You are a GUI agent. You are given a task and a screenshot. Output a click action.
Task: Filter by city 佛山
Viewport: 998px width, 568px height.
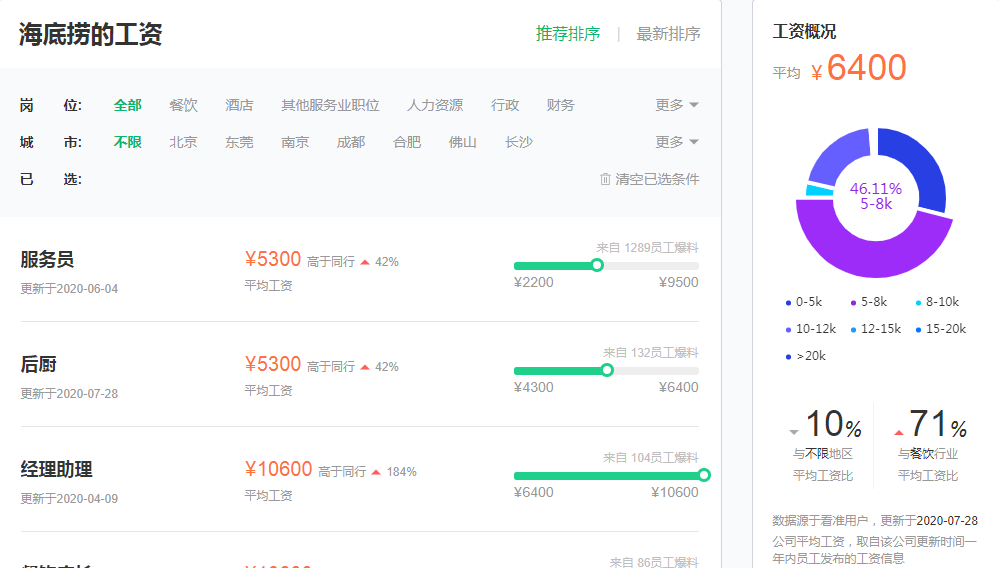(463, 142)
